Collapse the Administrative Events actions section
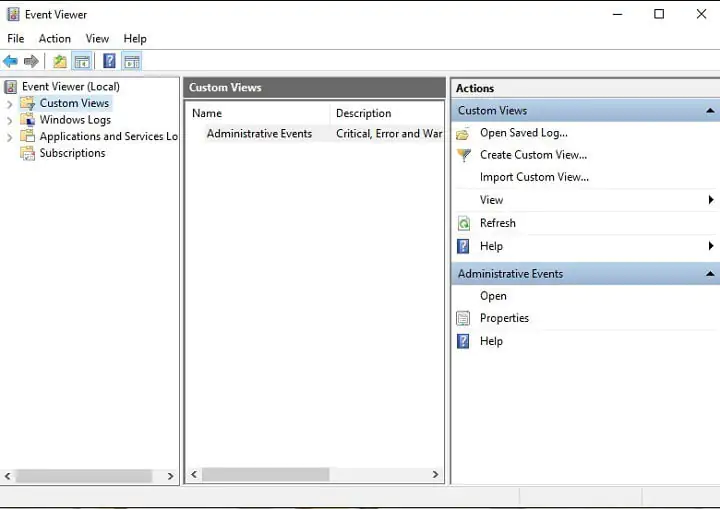The width and height of the screenshot is (720, 509). coord(709,274)
